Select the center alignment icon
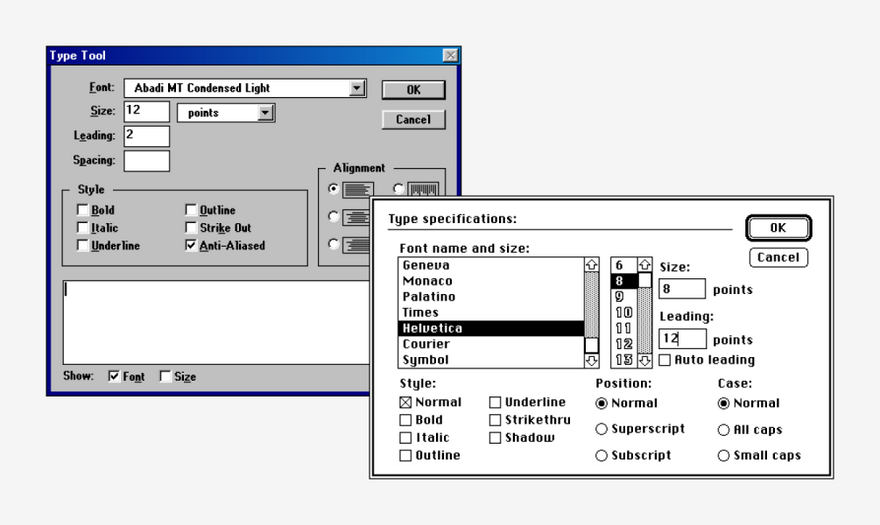This screenshot has height=525, width=880. click(356, 217)
